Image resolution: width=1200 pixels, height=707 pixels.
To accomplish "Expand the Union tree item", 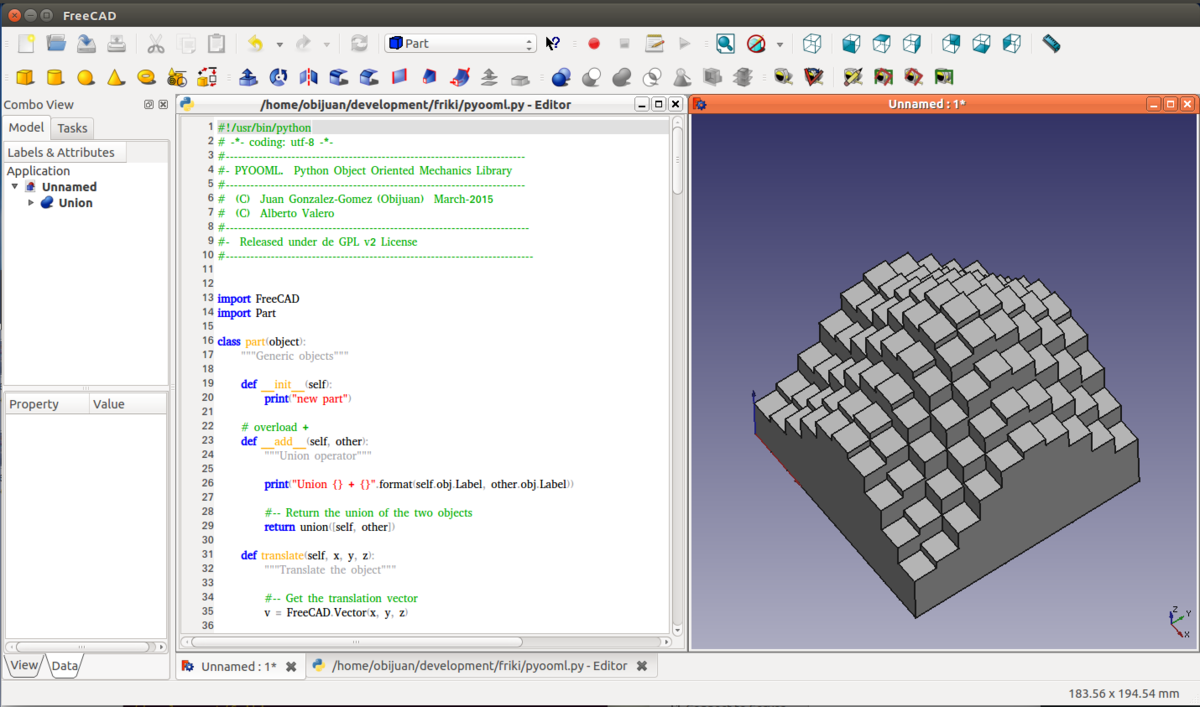I will click(x=31, y=203).
